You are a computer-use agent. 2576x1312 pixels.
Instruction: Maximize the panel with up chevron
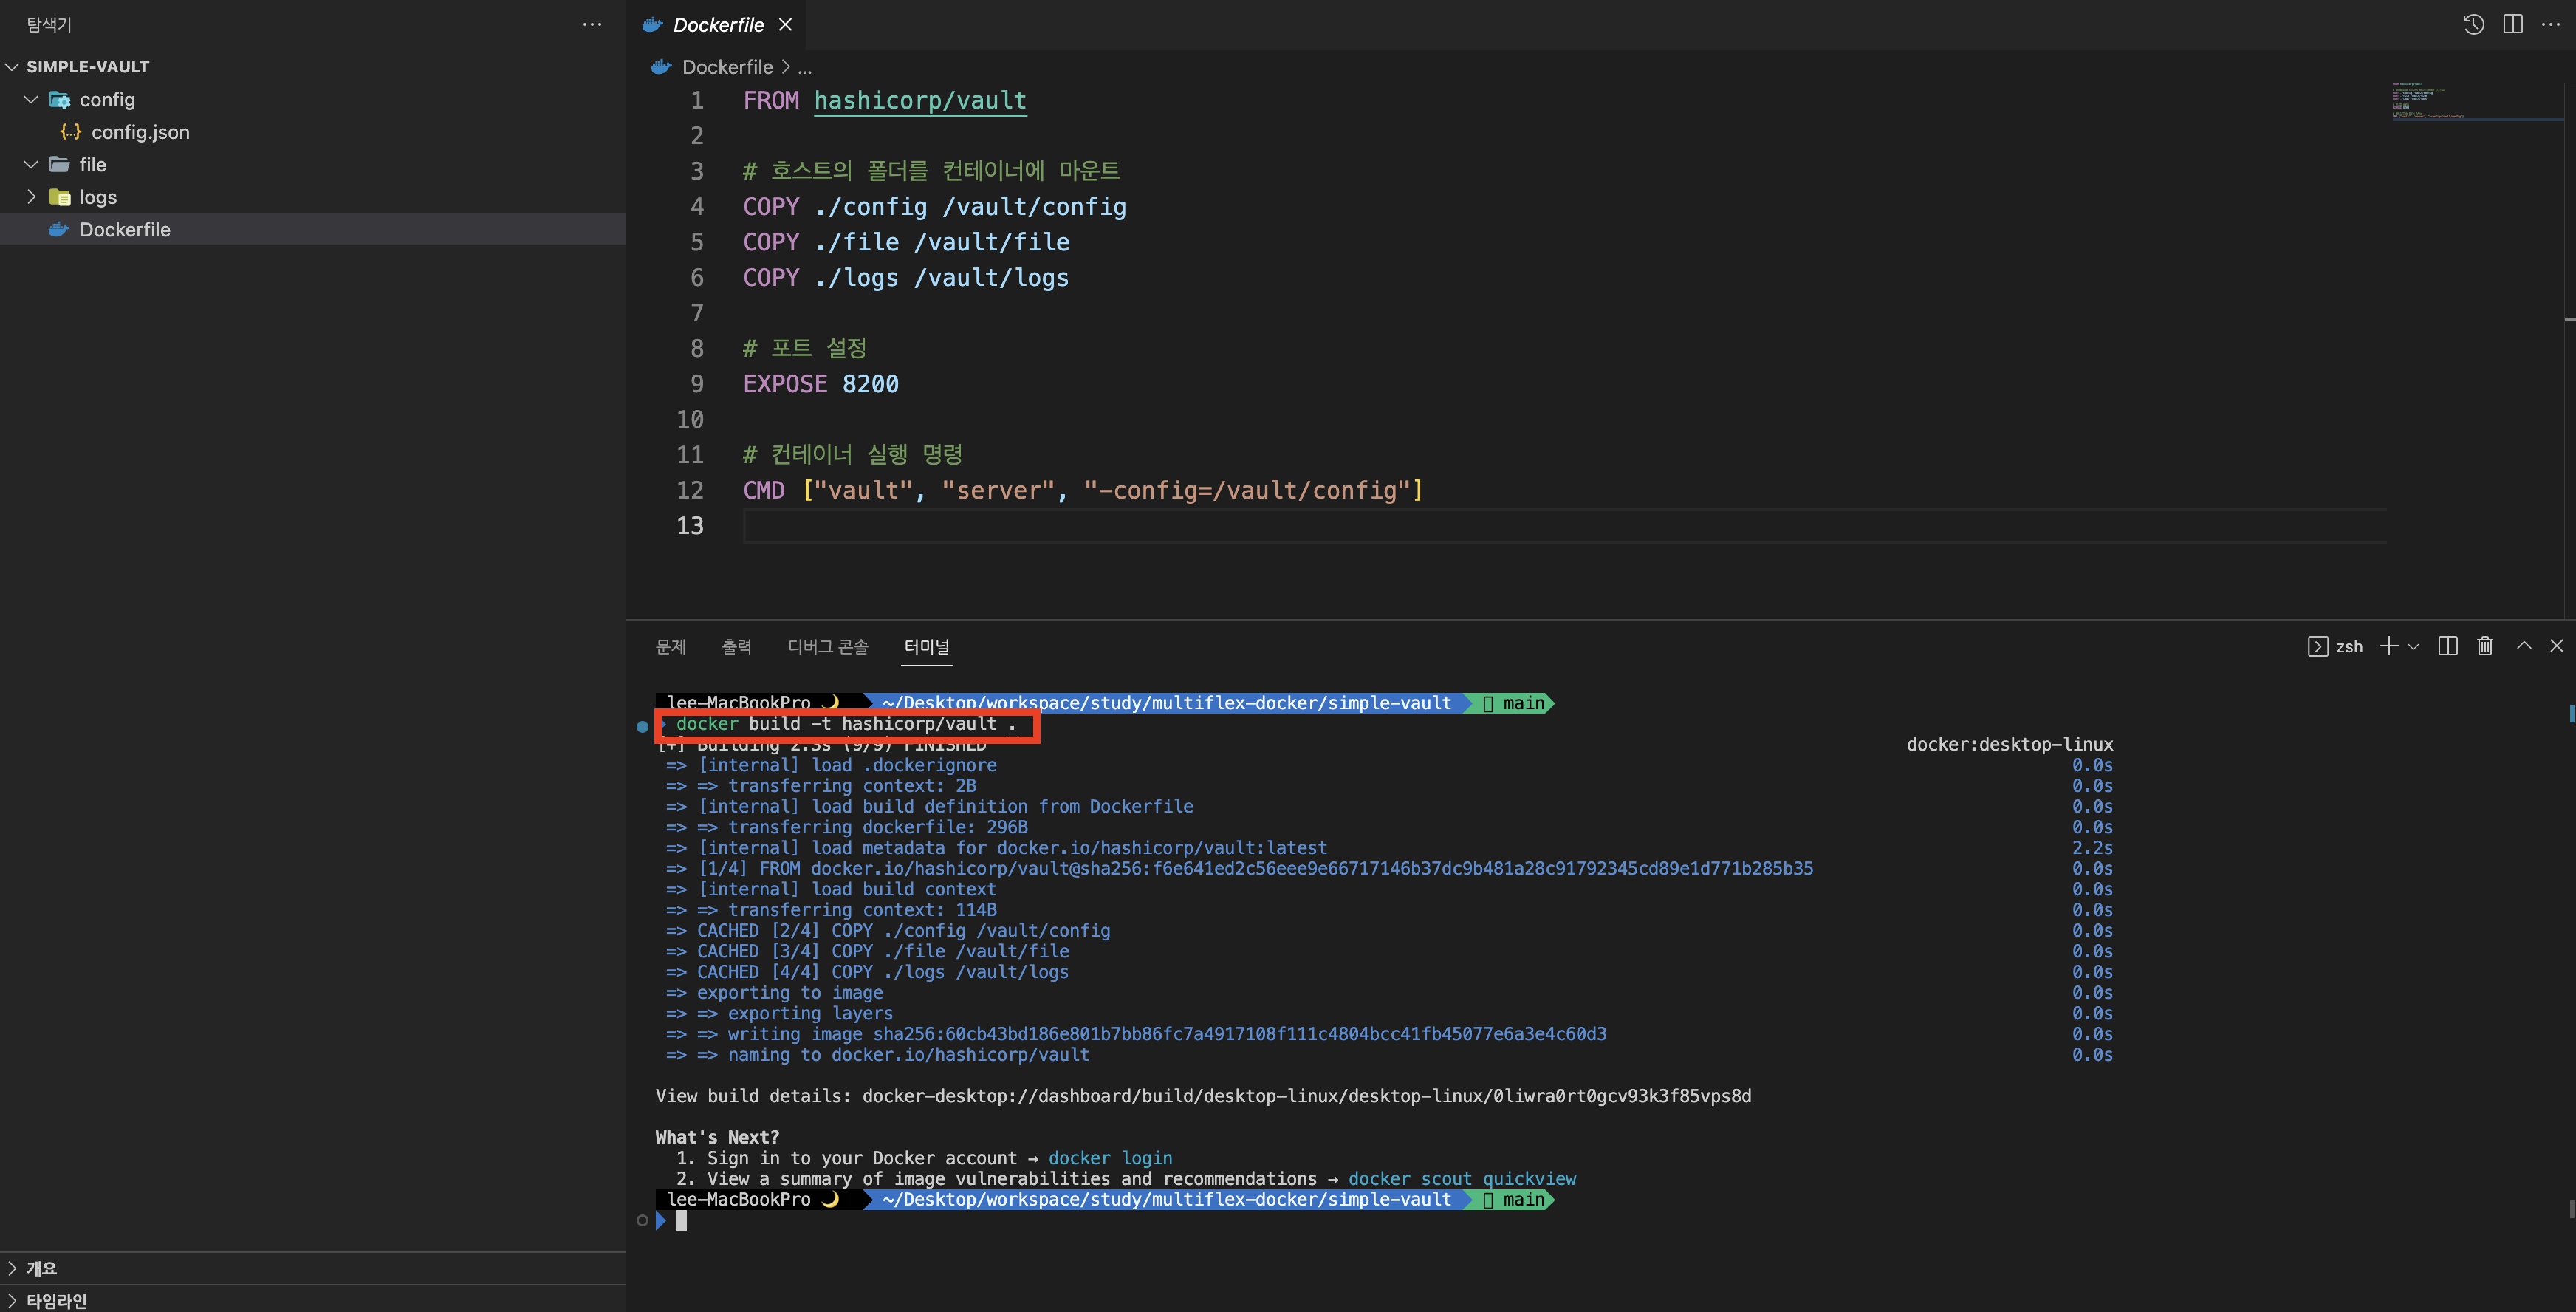2524,646
